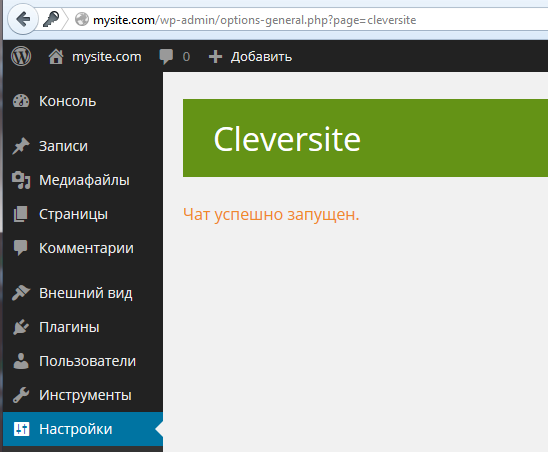Click the Медиафайлы media icon

pyautogui.click(x=21, y=180)
